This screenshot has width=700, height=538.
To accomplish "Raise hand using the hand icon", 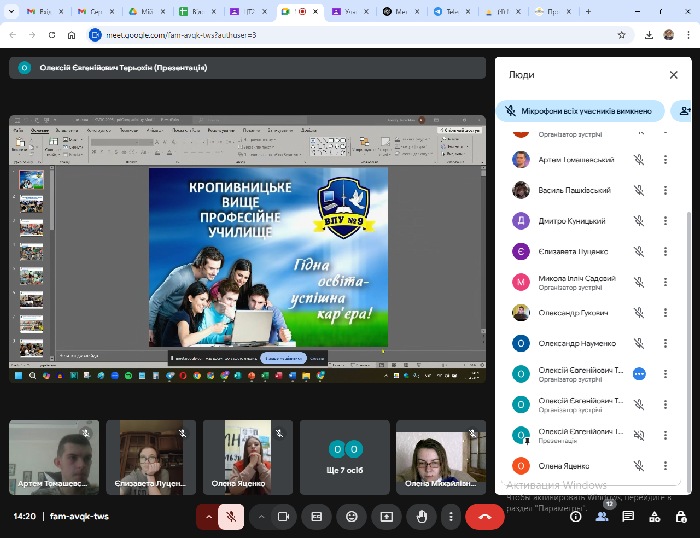I will (422, 516).
